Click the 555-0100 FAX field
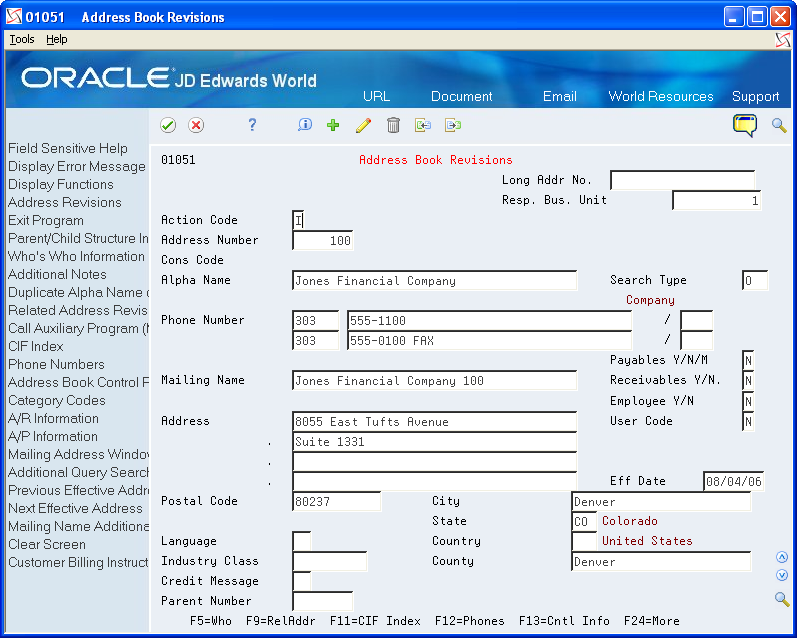This screenshot has height=638, width=797. pos(489,341)
